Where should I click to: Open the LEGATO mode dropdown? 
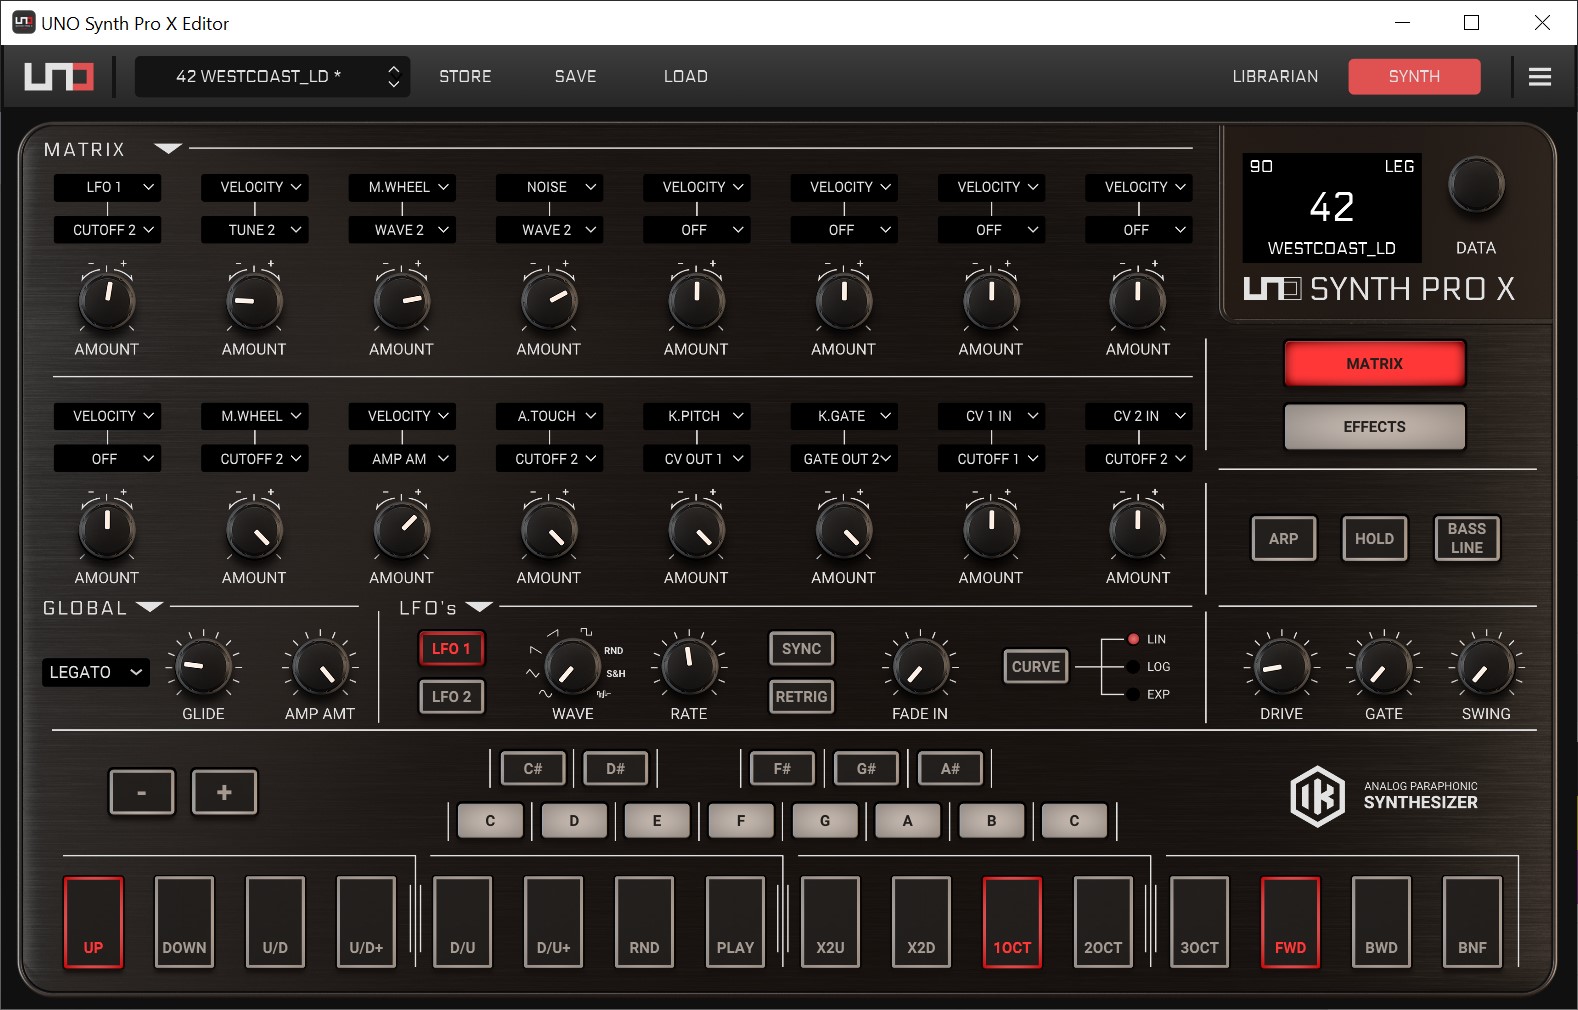click(95, 672)
